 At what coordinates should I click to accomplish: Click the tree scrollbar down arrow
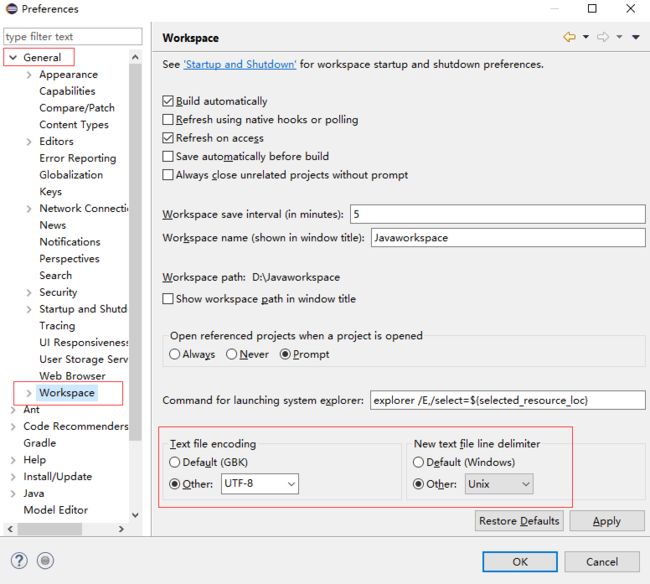point(135,515)
